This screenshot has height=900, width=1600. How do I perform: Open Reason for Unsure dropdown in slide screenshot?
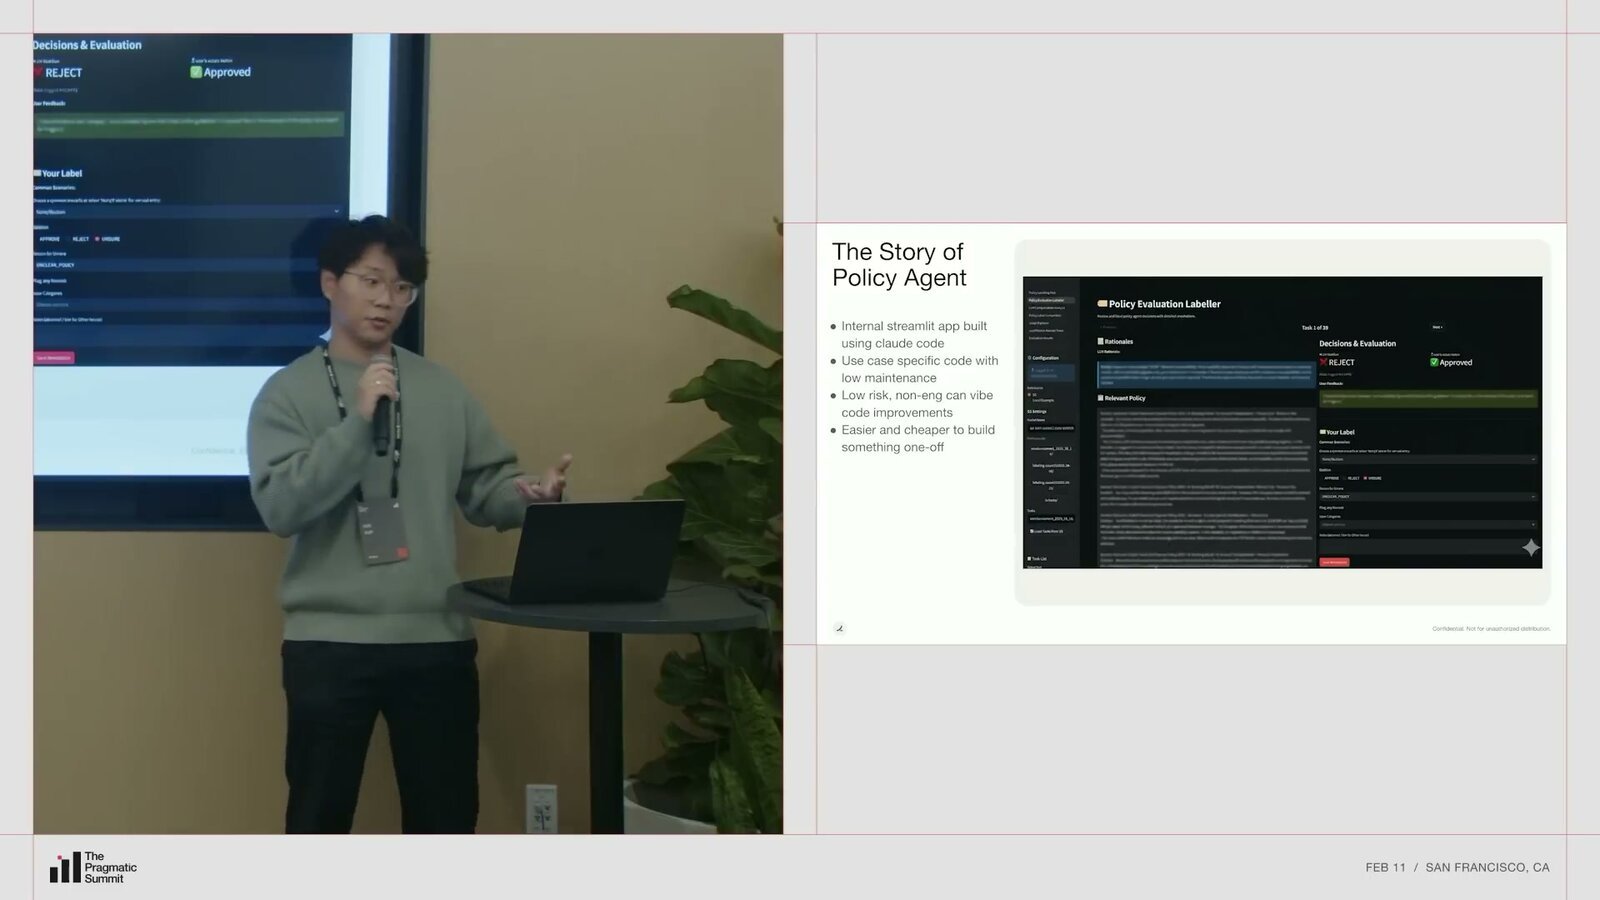click(x=1429, y=496)
